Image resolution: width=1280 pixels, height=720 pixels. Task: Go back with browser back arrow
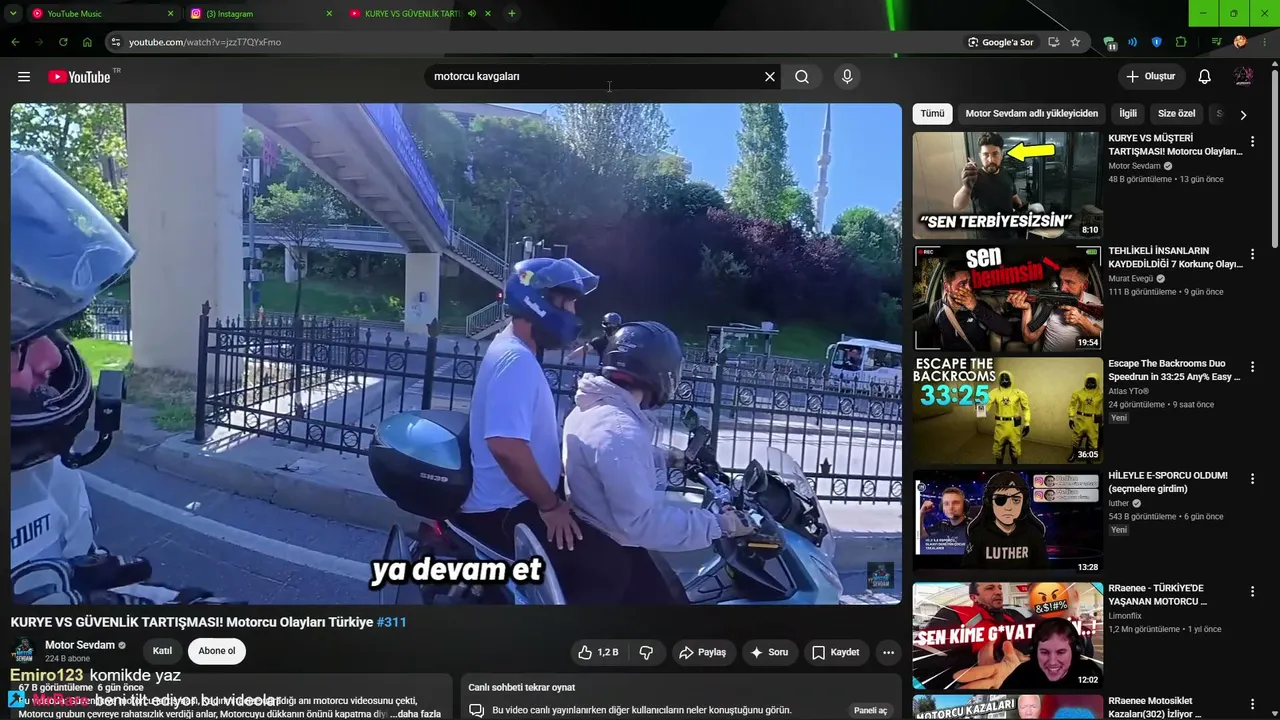click(x=15, y=42)
